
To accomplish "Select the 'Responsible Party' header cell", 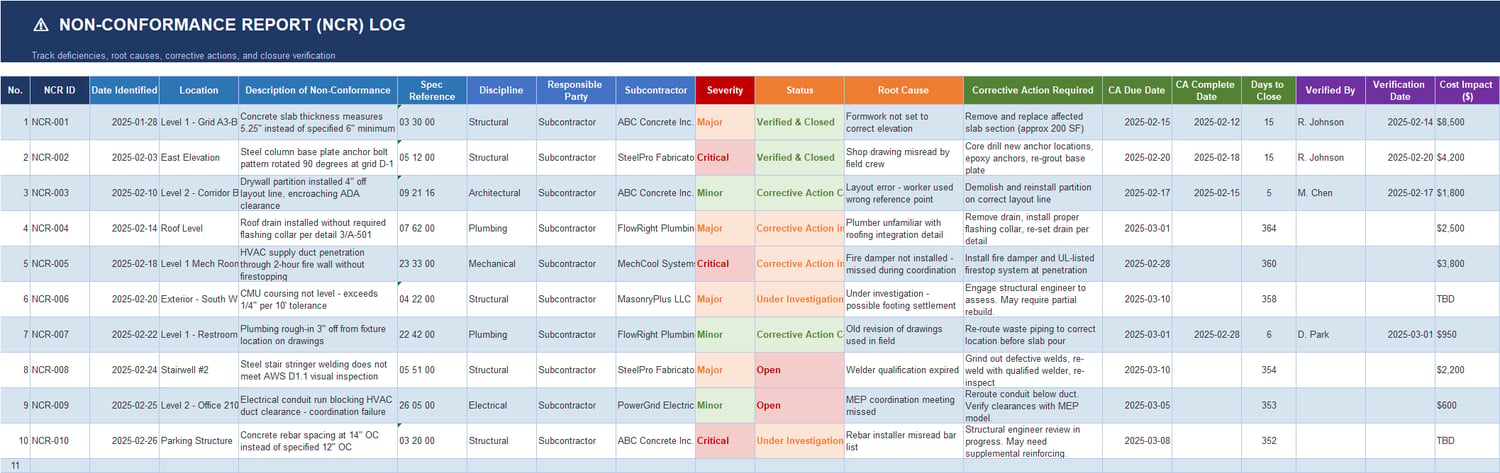I will (x=575, y=90).
